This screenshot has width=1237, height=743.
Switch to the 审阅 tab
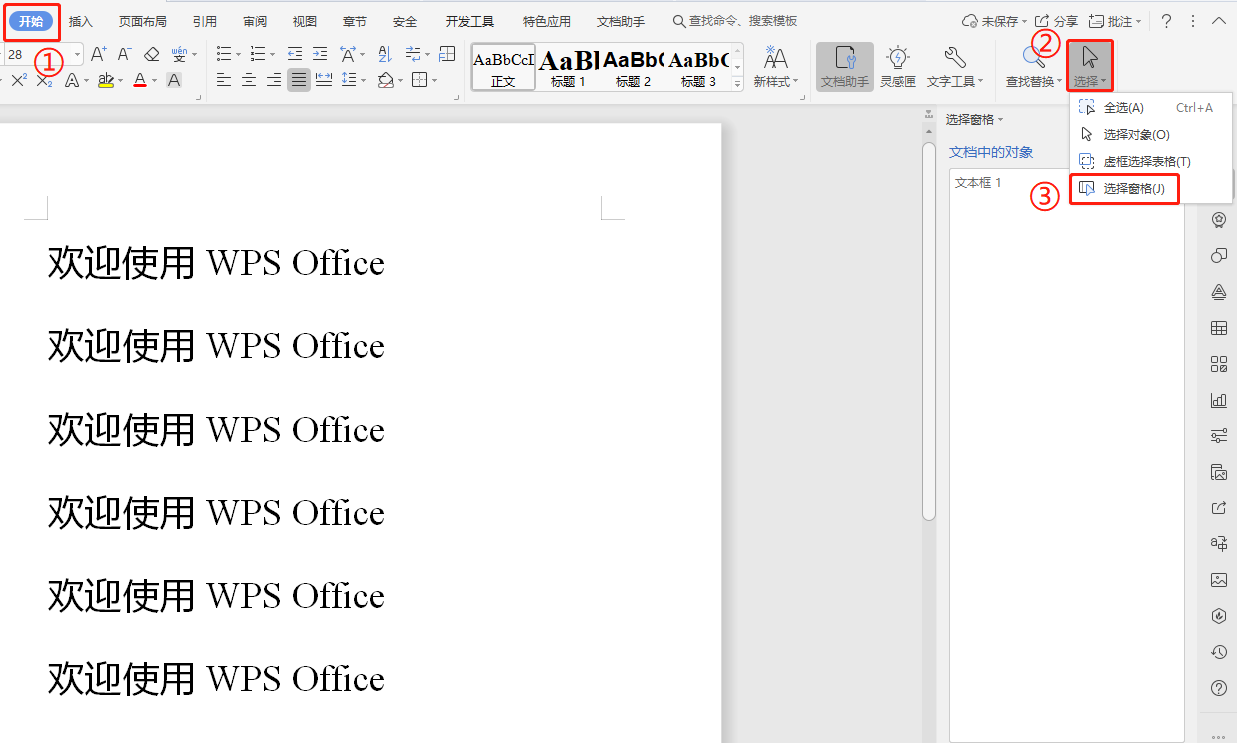[255, 21]
